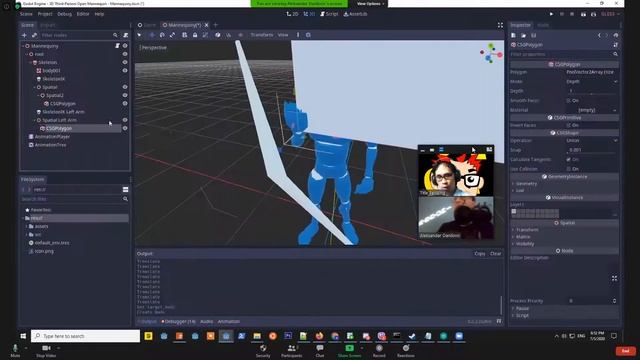The width and height of the screenshot is (640, 360).
Task: Click the viewport orientation gizmo
Action: (x=491, y=53)
